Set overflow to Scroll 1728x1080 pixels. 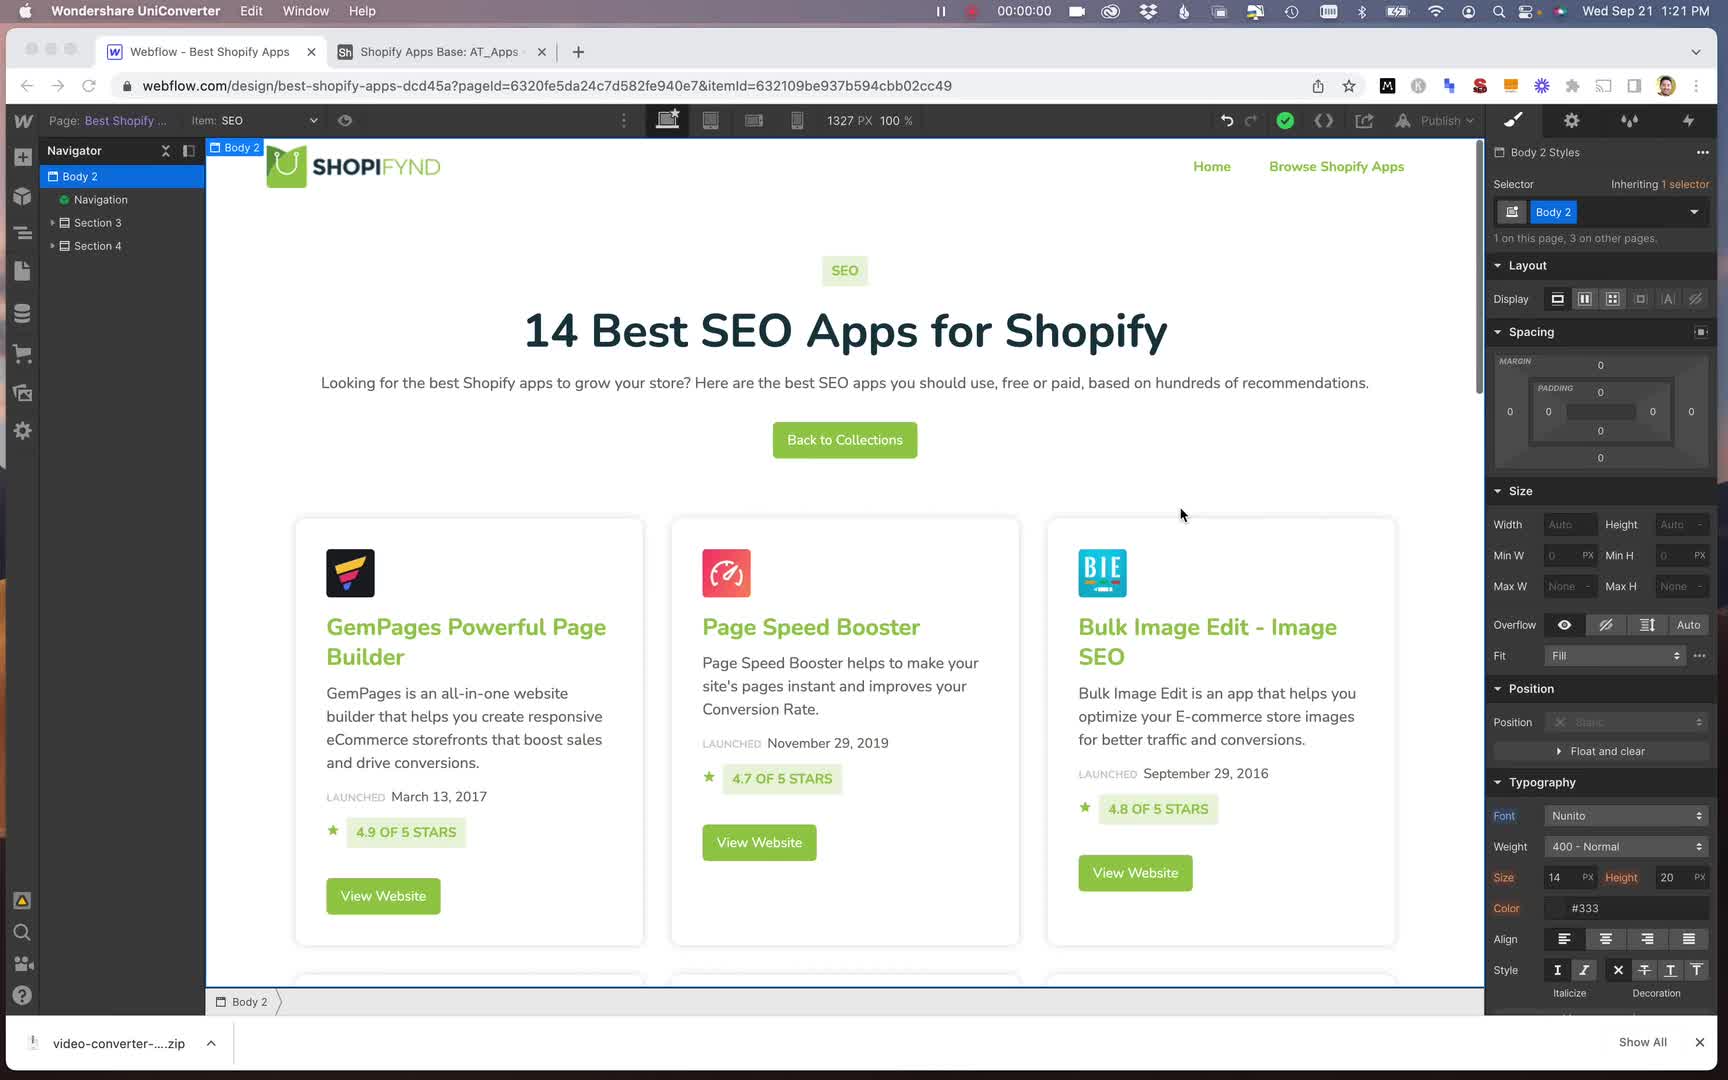(x=1647, y=625)
